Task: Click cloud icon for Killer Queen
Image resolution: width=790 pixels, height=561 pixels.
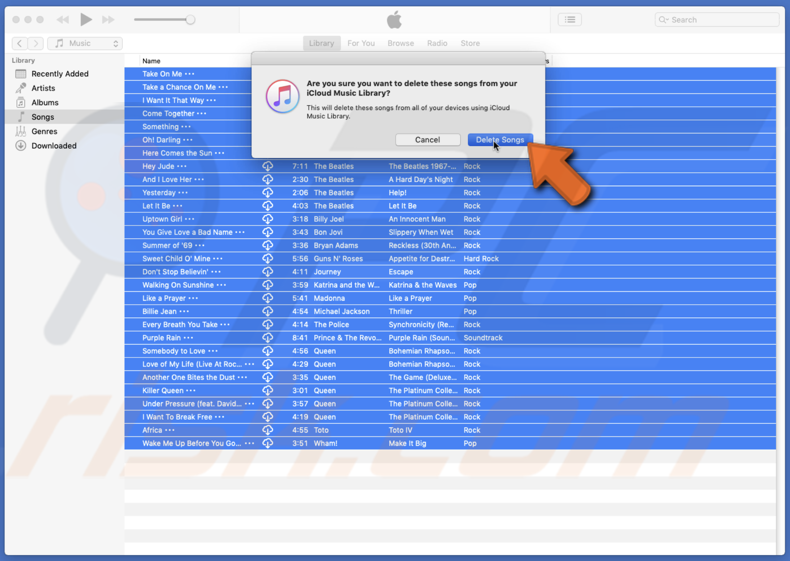Action: pos(268,390)
